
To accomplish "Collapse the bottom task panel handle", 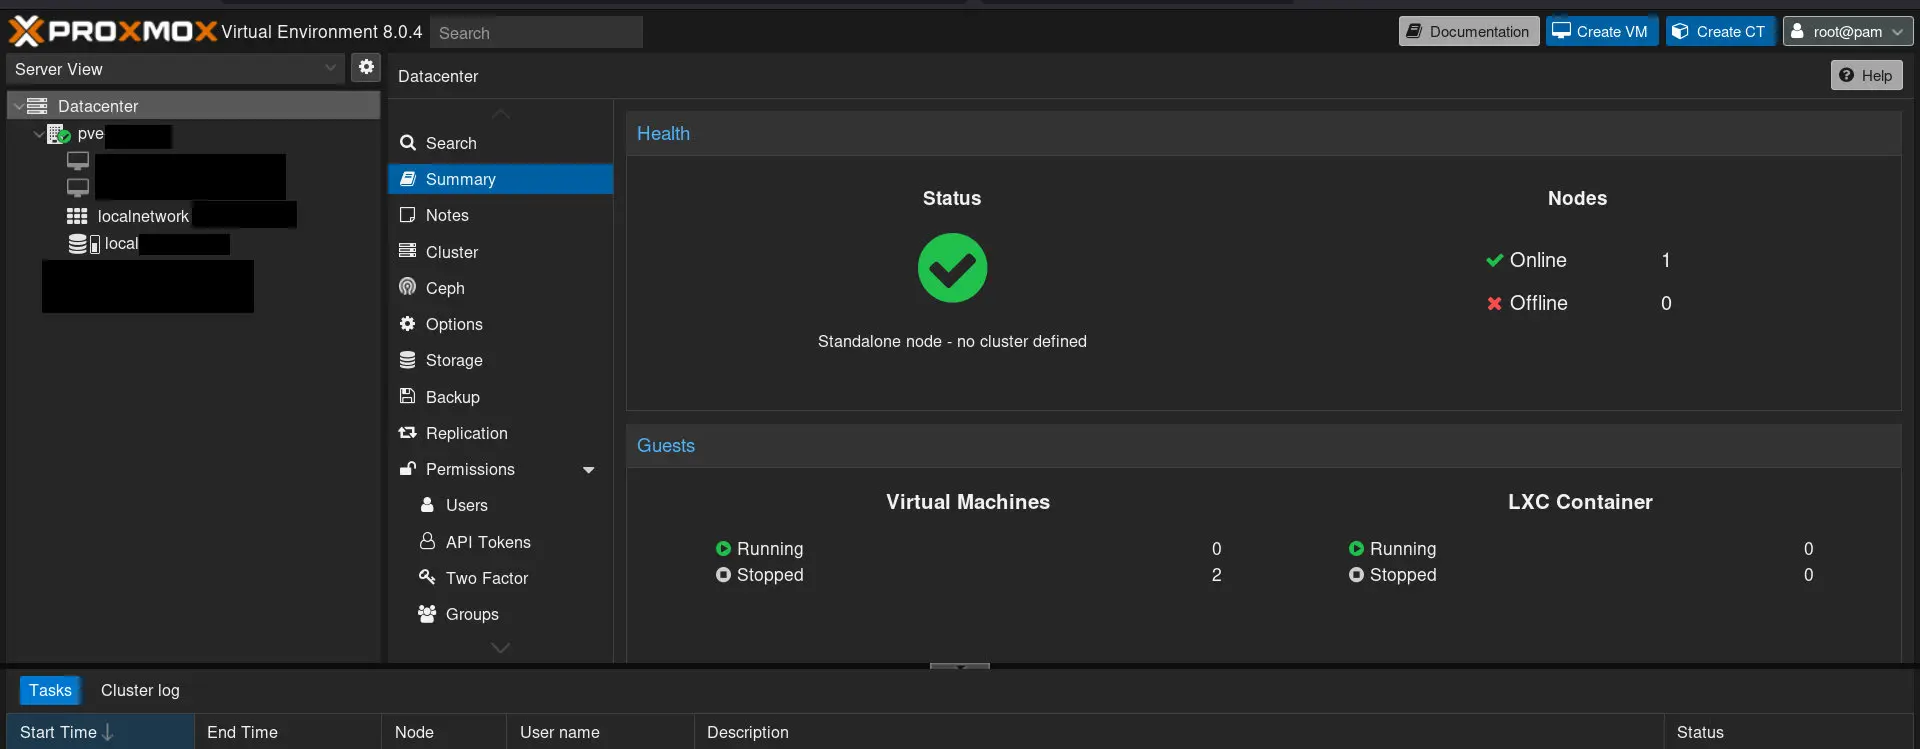I will click(960, 666).
